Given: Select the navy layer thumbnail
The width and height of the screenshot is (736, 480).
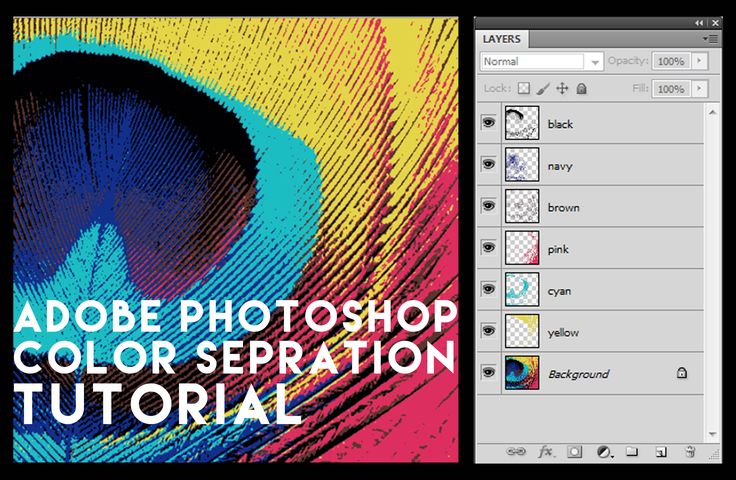Looking at the screenshot, I should (522, 164).
